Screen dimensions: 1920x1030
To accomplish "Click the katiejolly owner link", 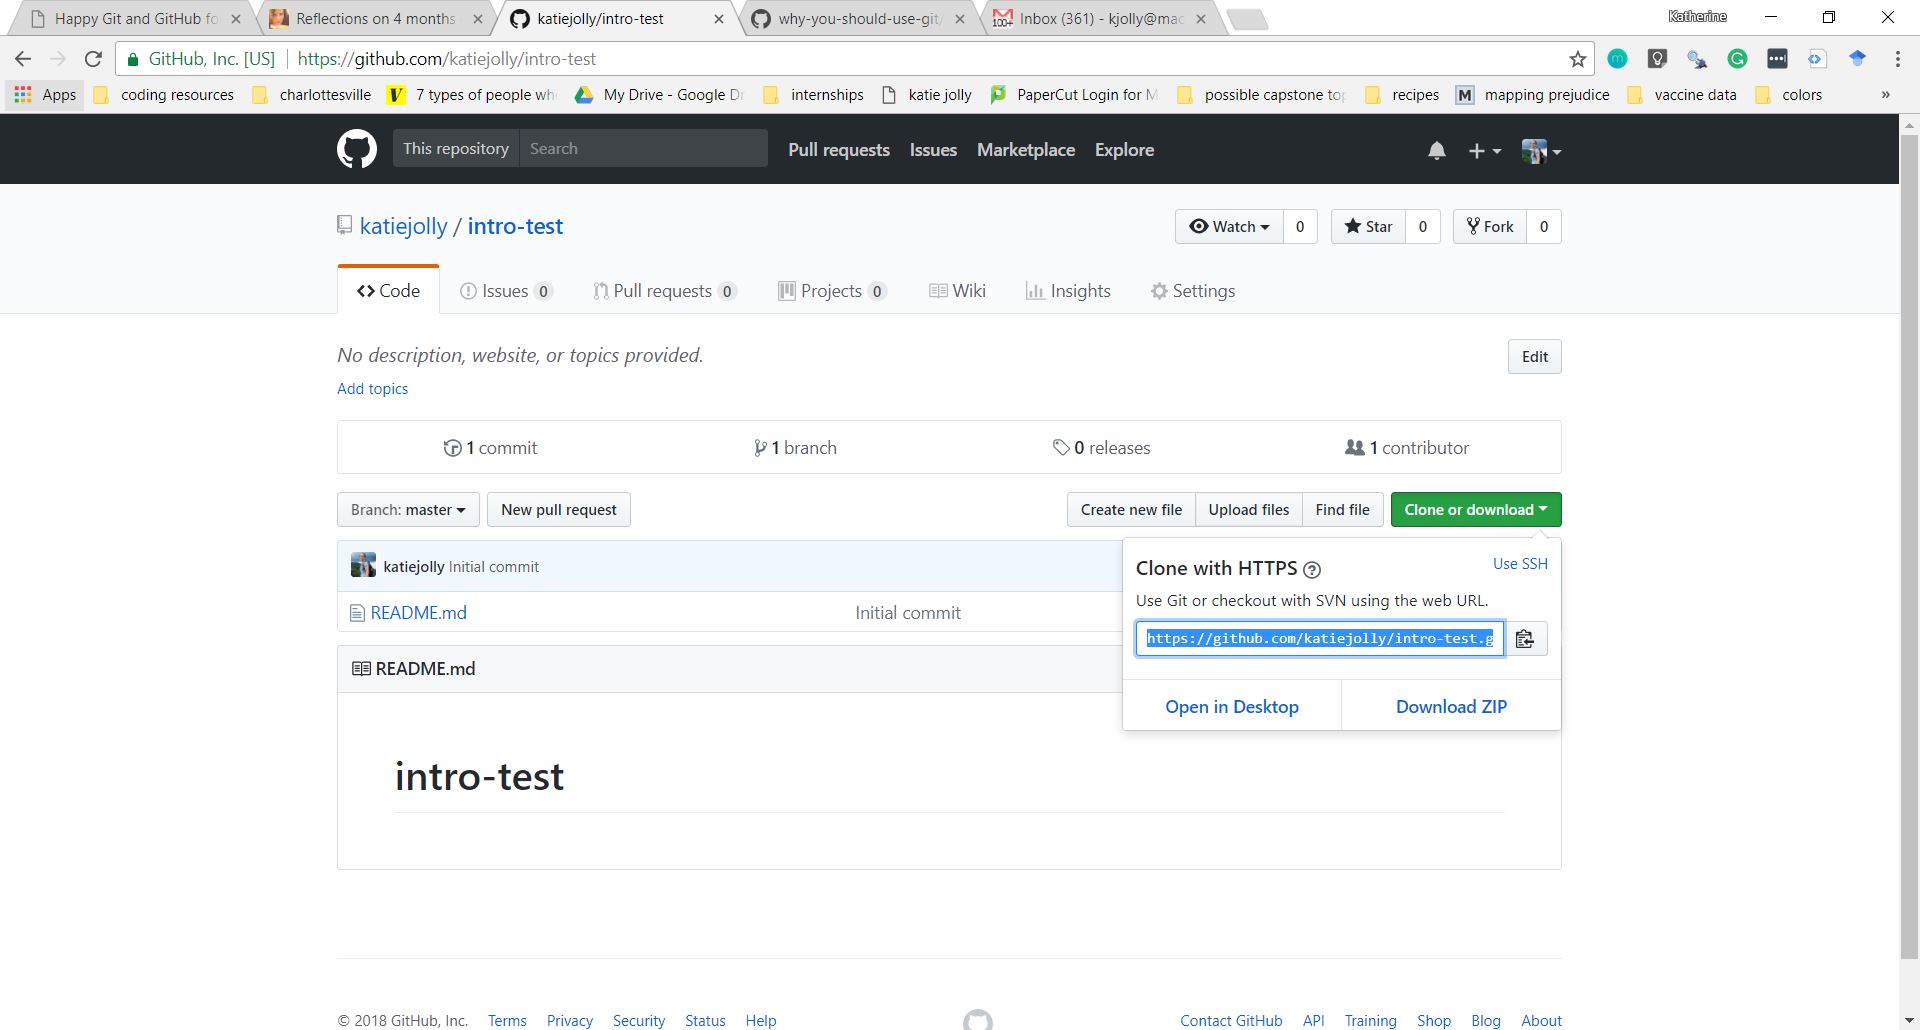I will (403, 226).
